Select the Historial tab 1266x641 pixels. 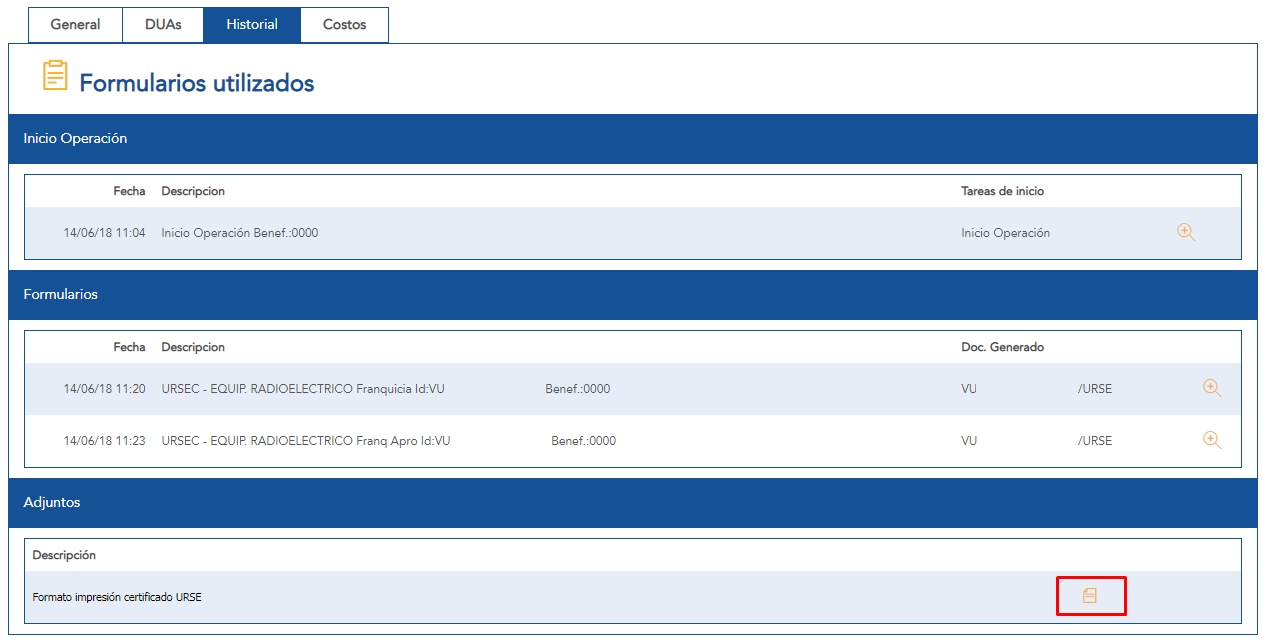tap(252, 25)
